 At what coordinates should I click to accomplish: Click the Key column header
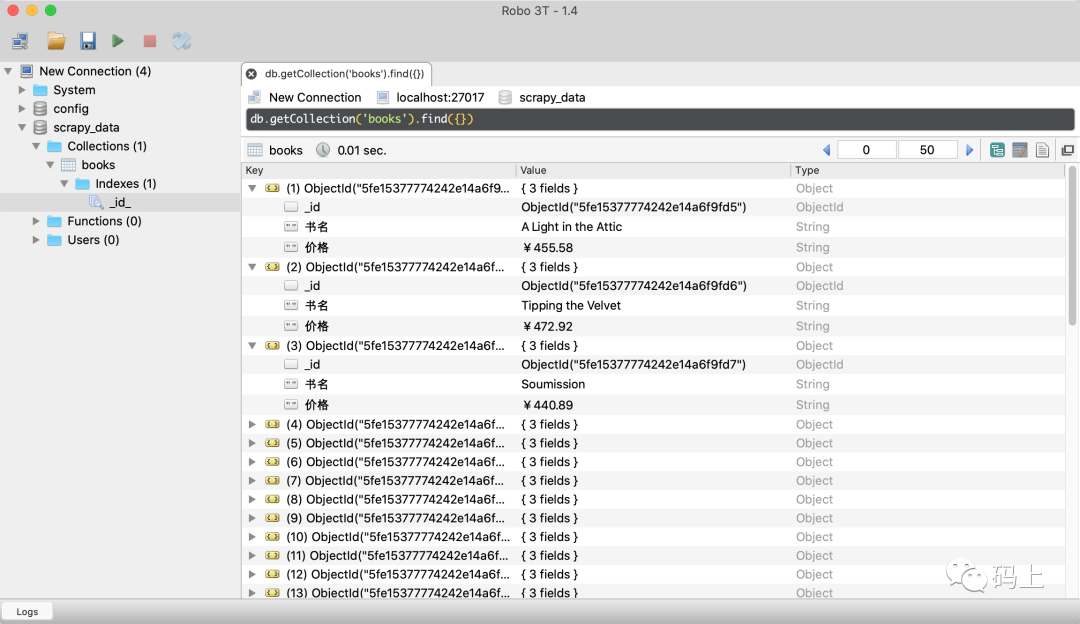379,170
